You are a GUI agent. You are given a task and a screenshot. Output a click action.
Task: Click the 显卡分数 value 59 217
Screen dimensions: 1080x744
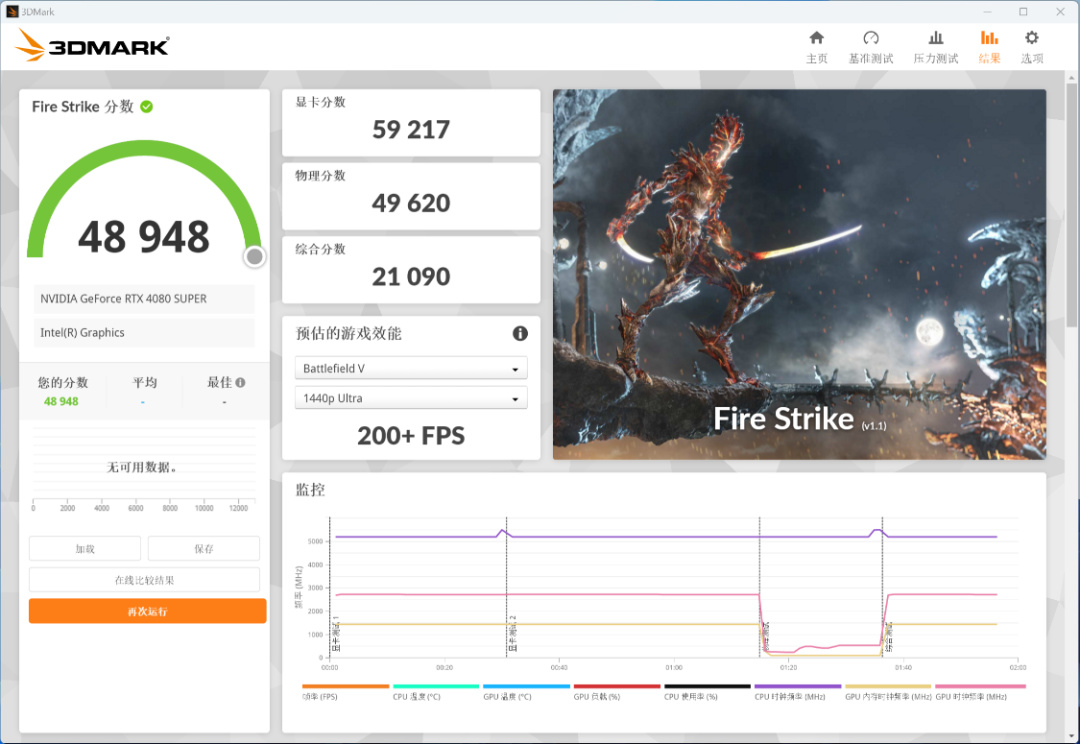(411, 130)
